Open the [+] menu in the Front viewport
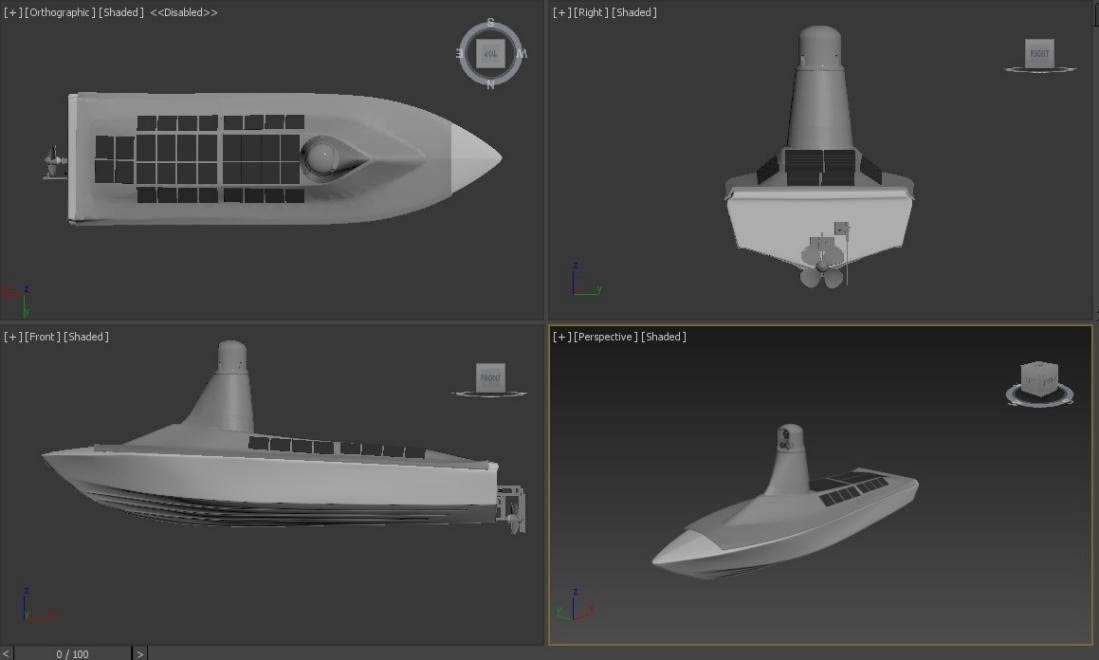1099x660 pixels. tap(12, 337)
